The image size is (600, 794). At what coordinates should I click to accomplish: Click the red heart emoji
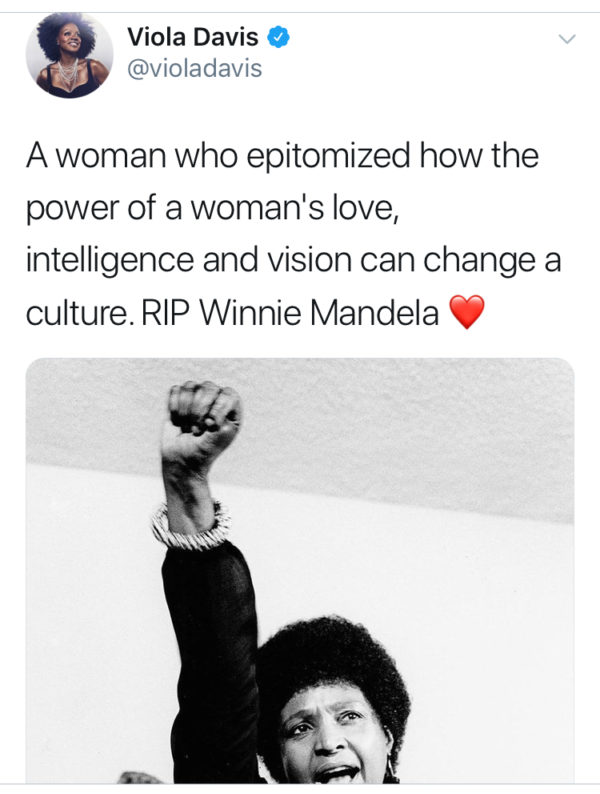point(467,314)
